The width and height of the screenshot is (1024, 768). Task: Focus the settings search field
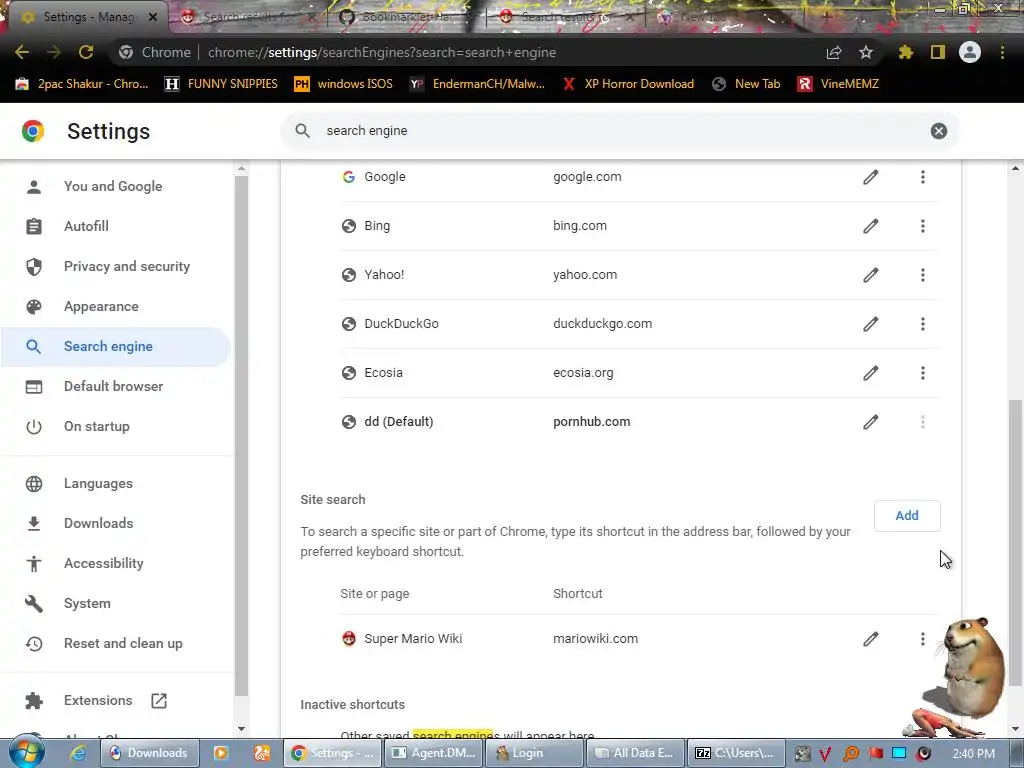click(x=620, y=131)
